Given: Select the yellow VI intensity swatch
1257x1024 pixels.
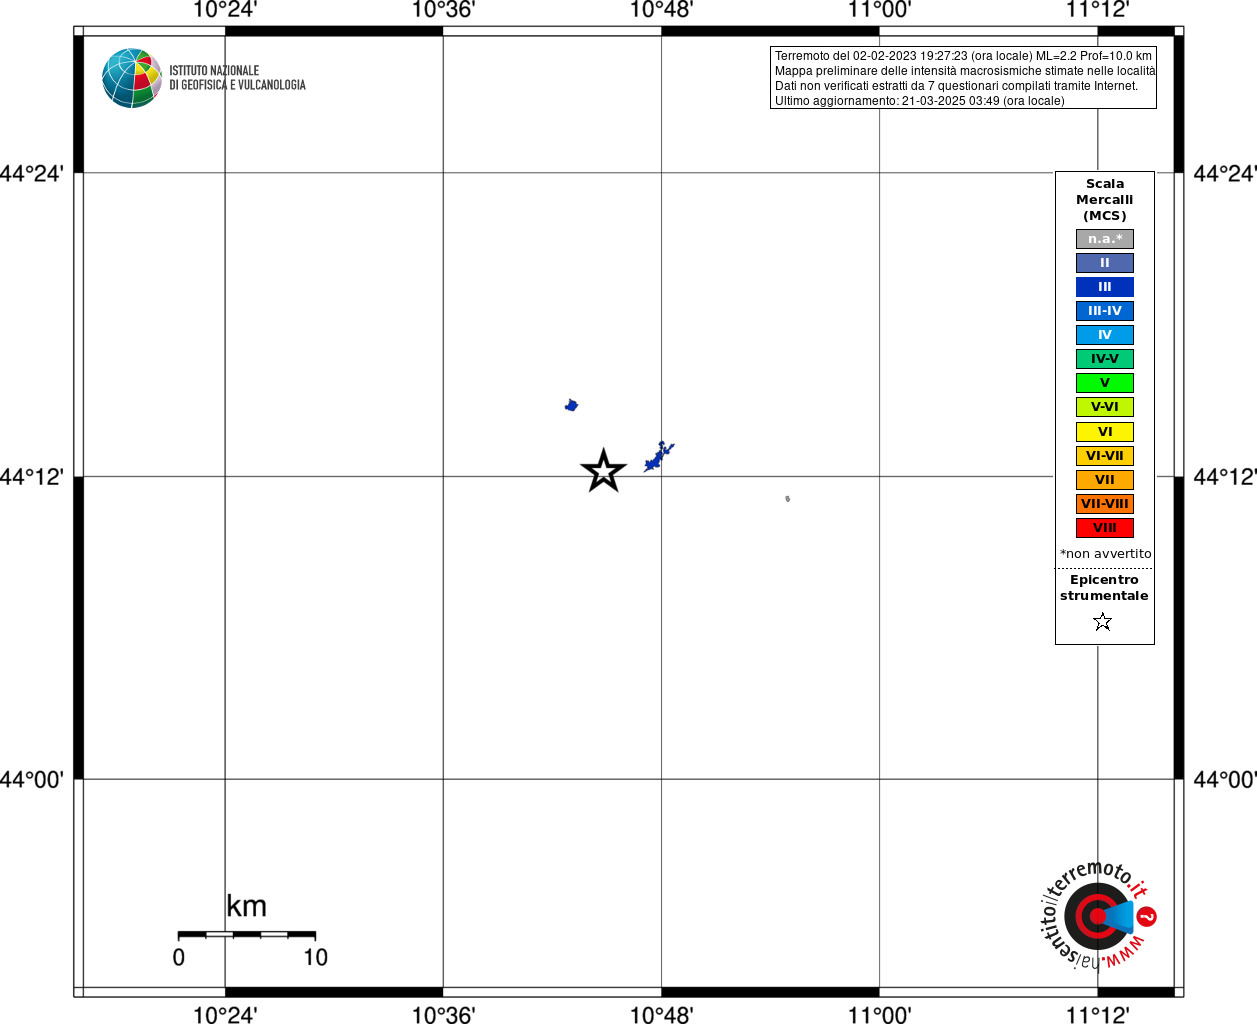Looking at the screenshot, I should click(1105, 432).
